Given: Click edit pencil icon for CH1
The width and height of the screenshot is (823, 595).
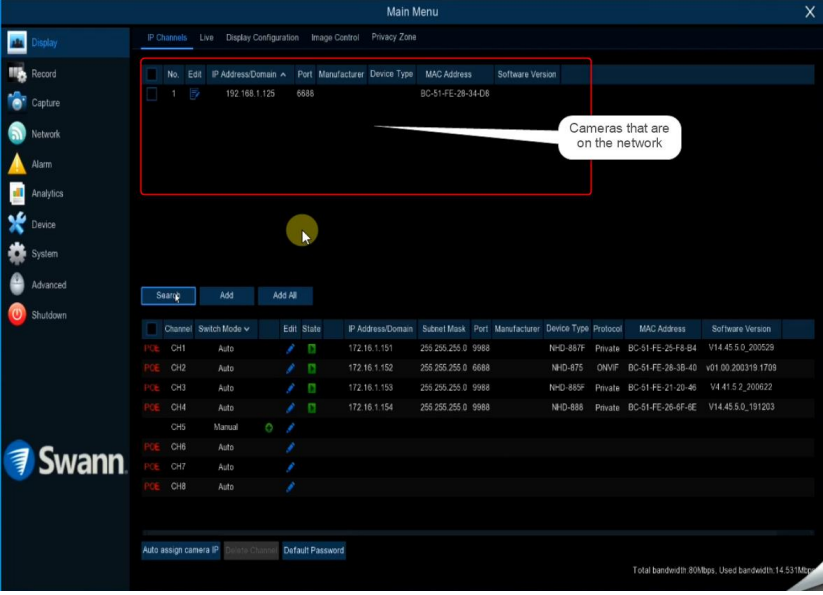Looking at the screenshot, I should 291,349.
